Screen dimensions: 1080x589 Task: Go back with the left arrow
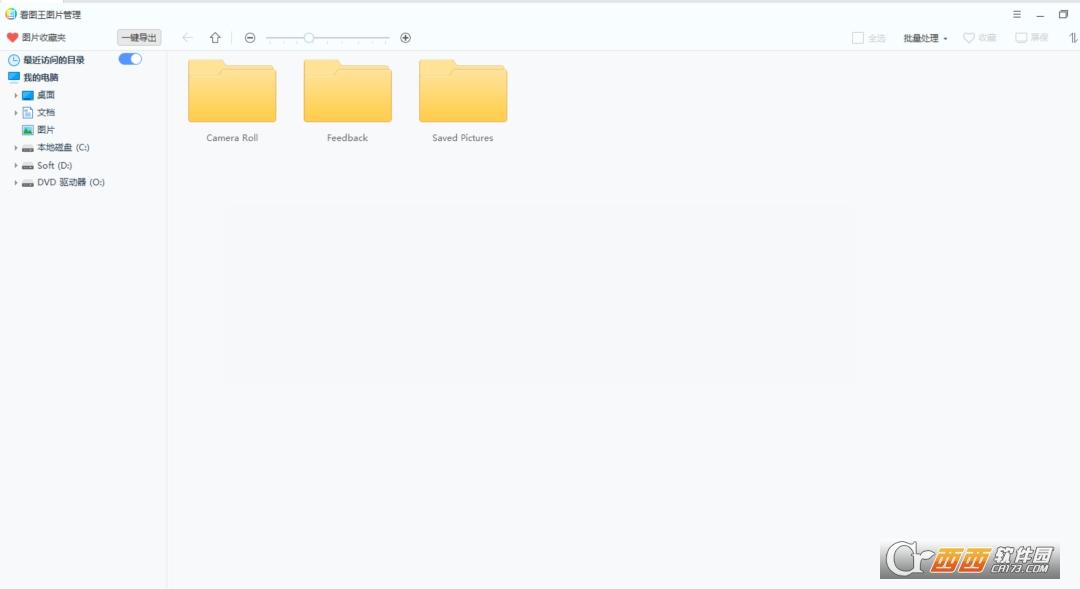pos(187,38)
